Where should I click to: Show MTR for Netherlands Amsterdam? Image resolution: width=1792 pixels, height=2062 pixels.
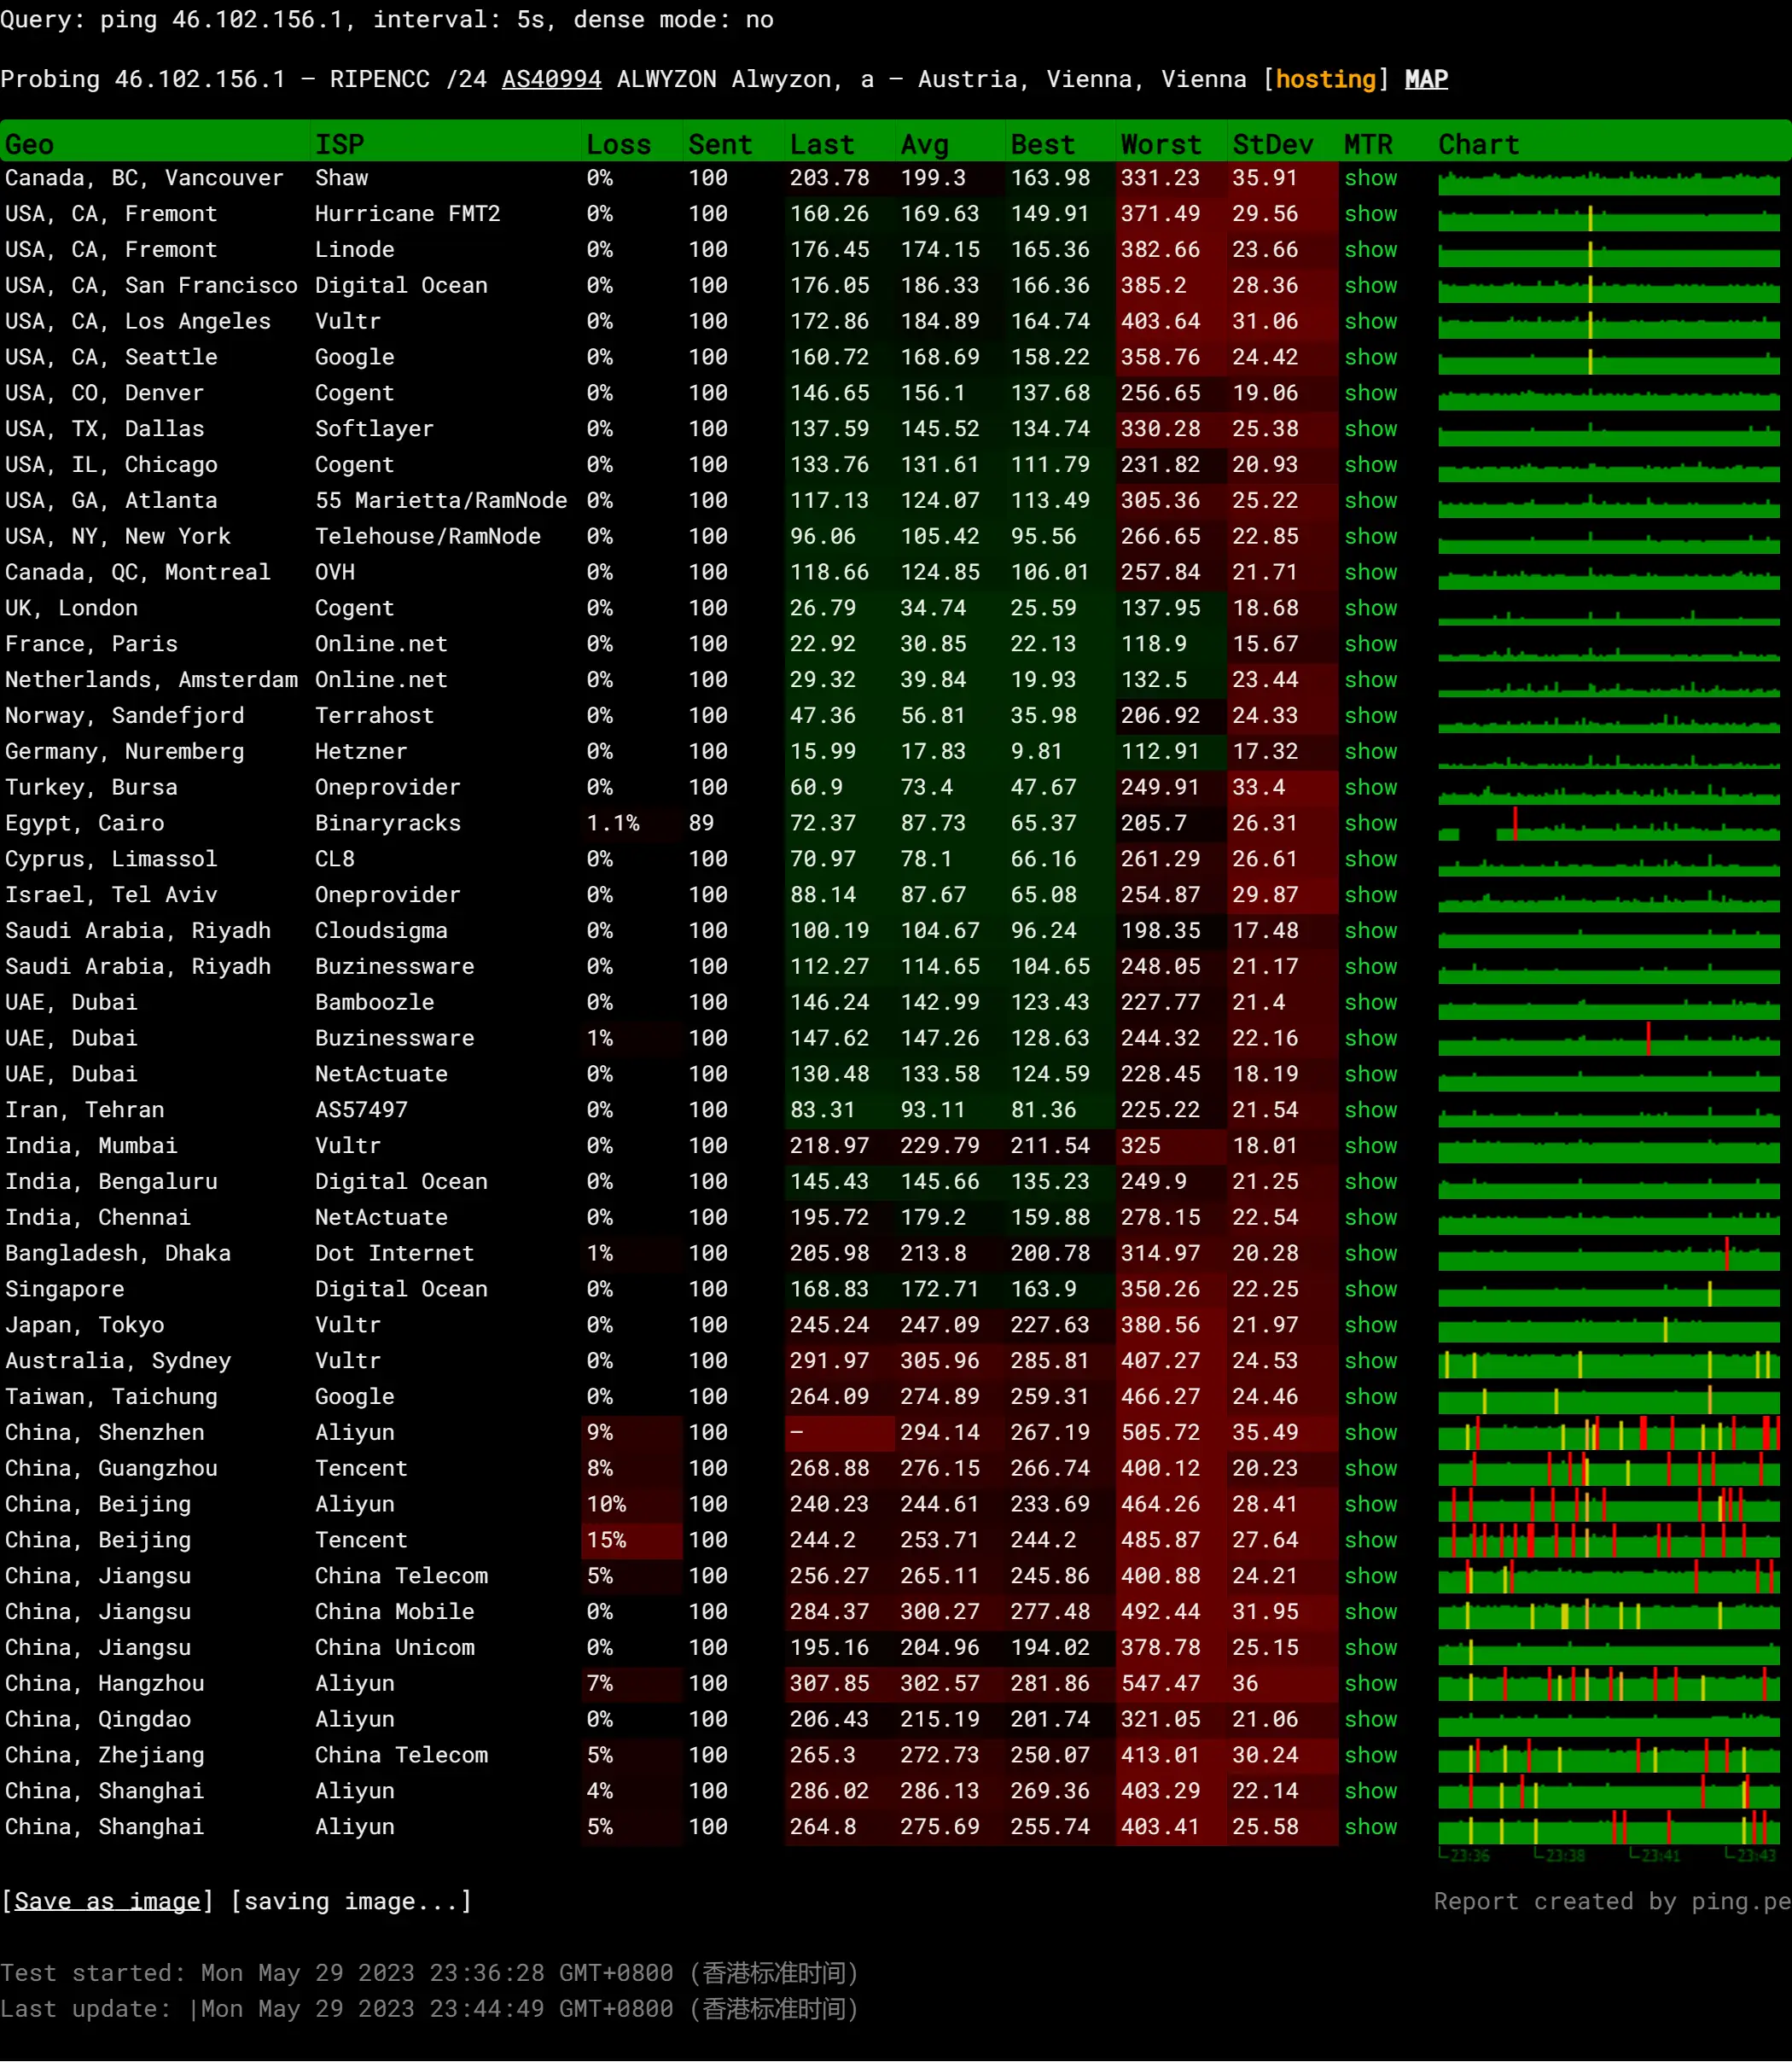[1370, 680]
